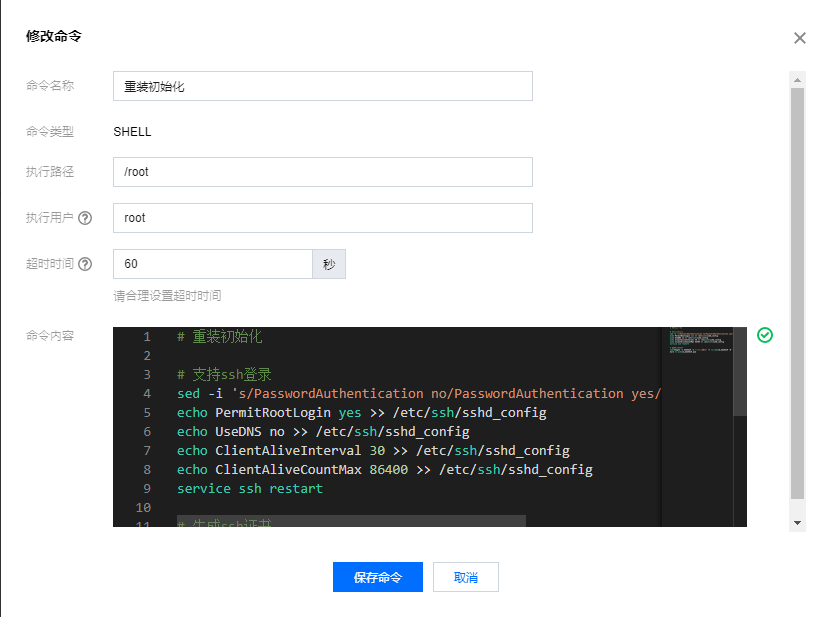Close the 修改命令 dialog
This screenshot has height=617, width=830.
point(799,38)
